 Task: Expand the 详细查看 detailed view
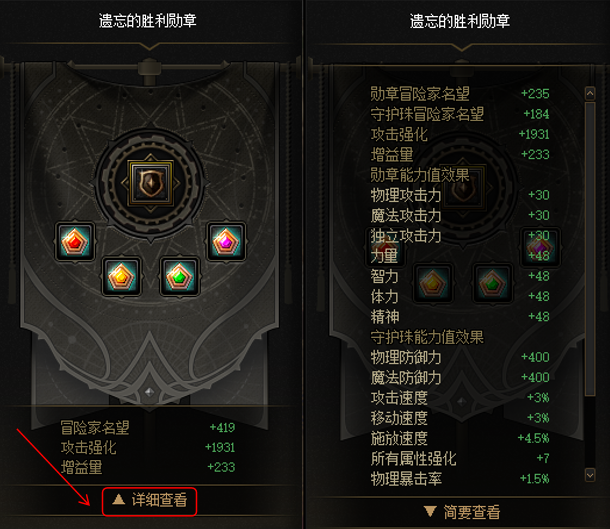click(149, 501)
